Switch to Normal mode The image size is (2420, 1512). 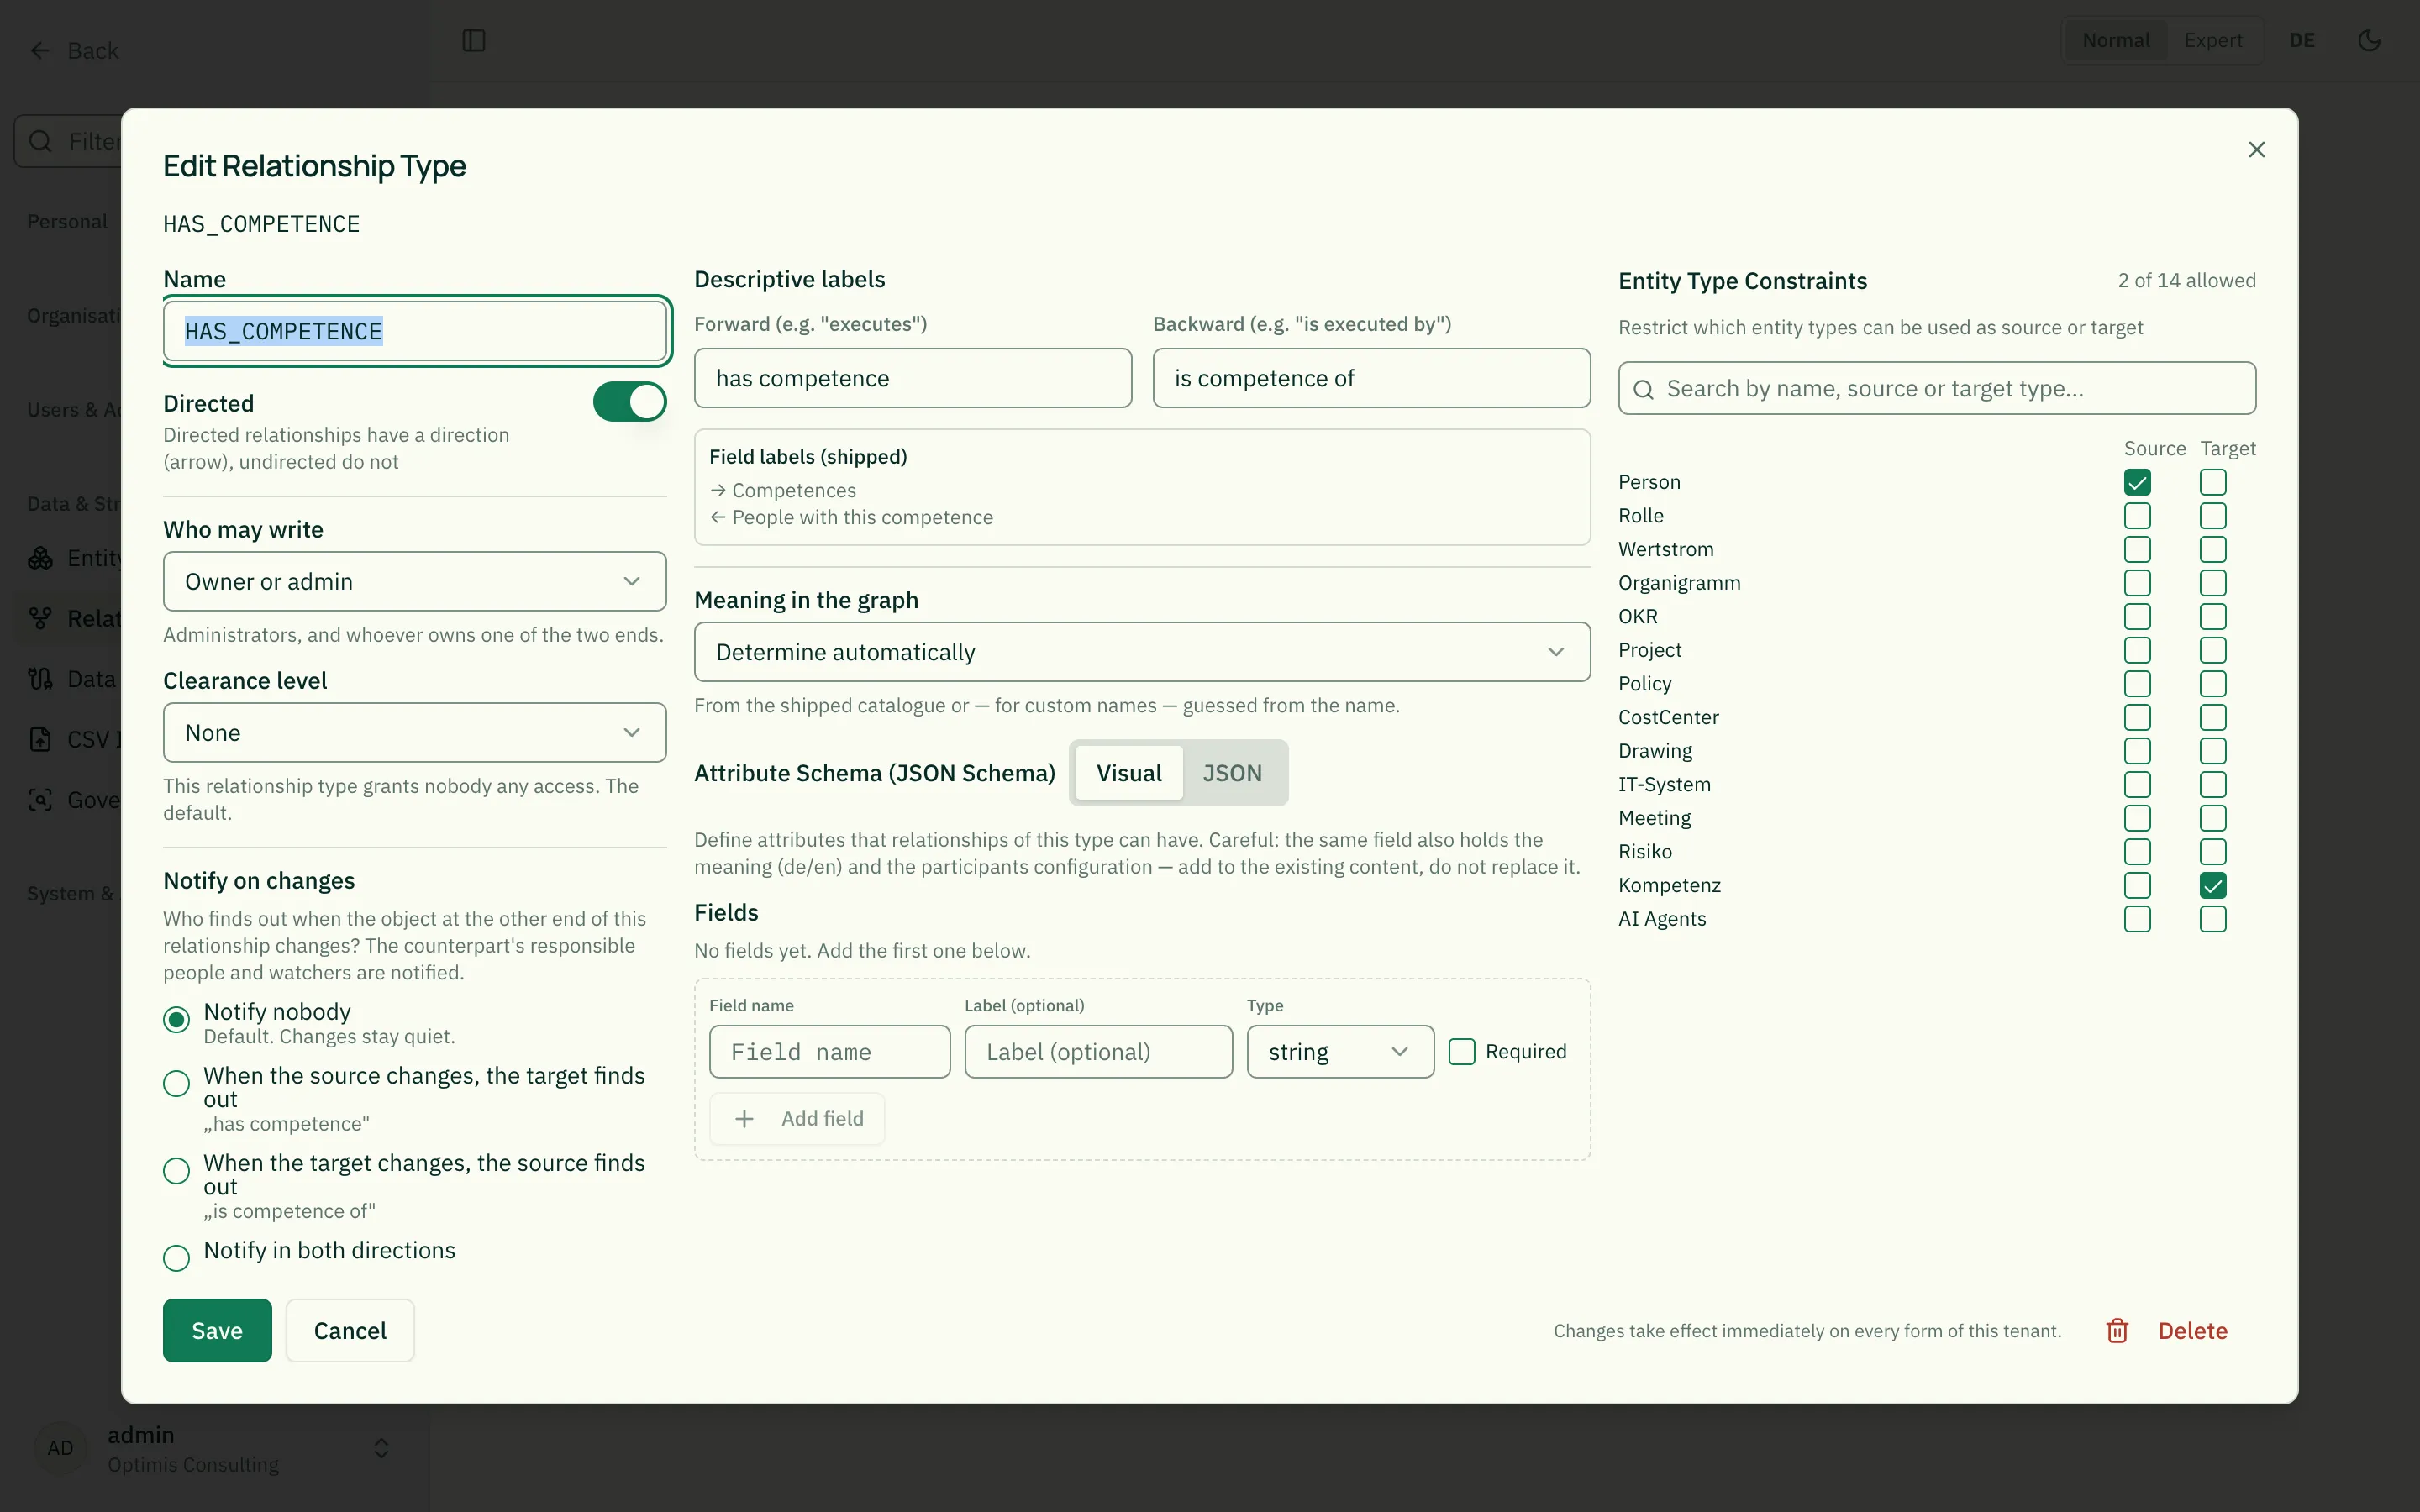click(x=2115, y=41)
